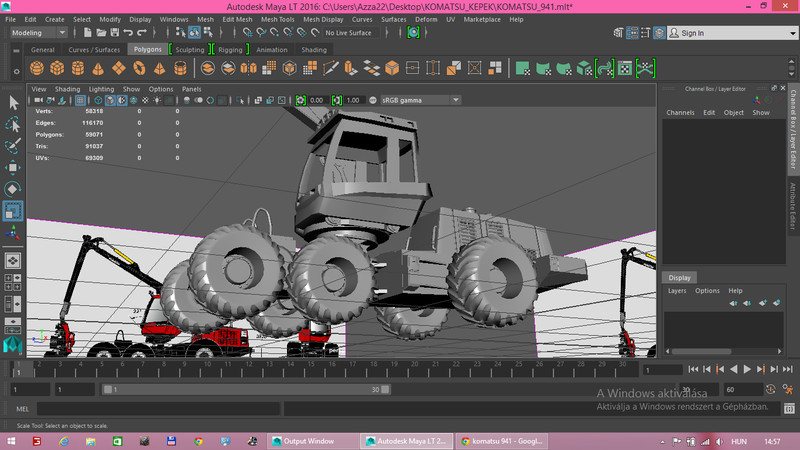Toggle viewport shadows button
This screenshot has width=800, height=450.
tap(169, 101)
